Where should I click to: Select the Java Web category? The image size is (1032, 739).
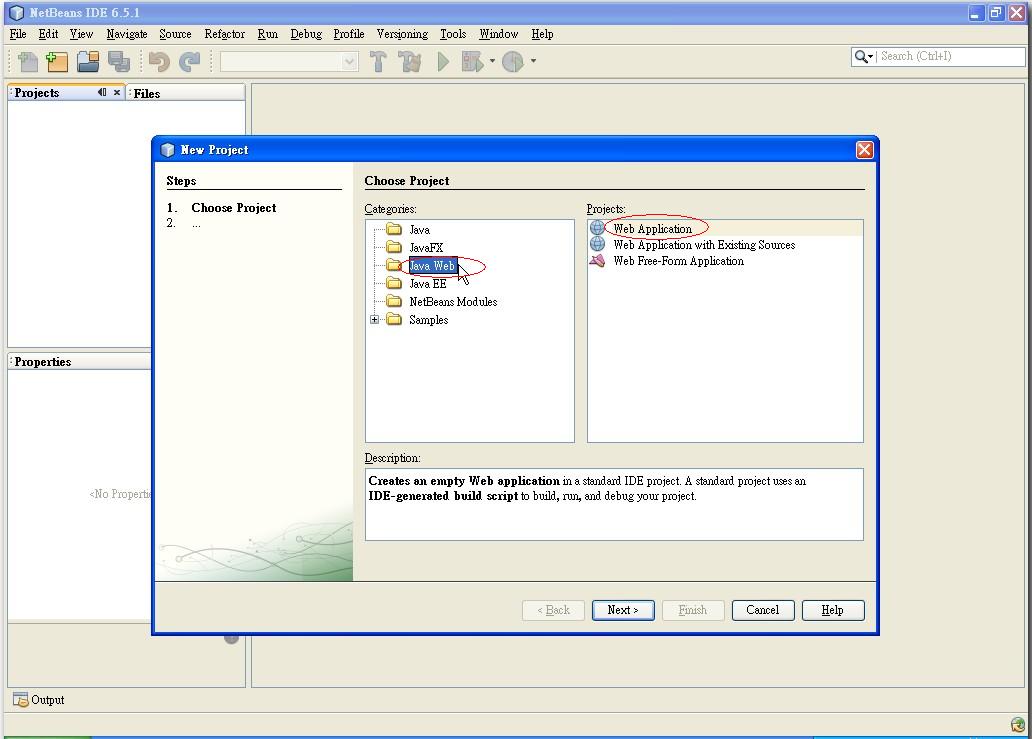(x=432, y=266)
